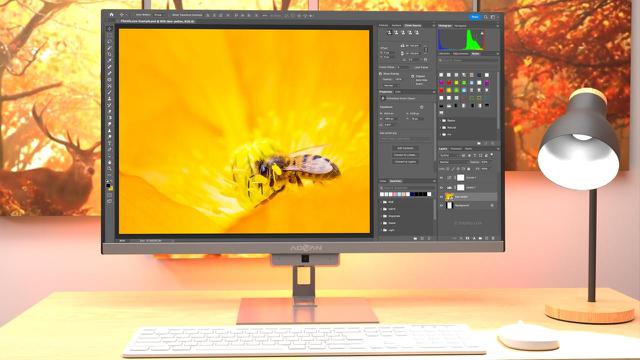Switch to the Channels tab
Viewport: 640px width, 360px height.
pos(456,149)
